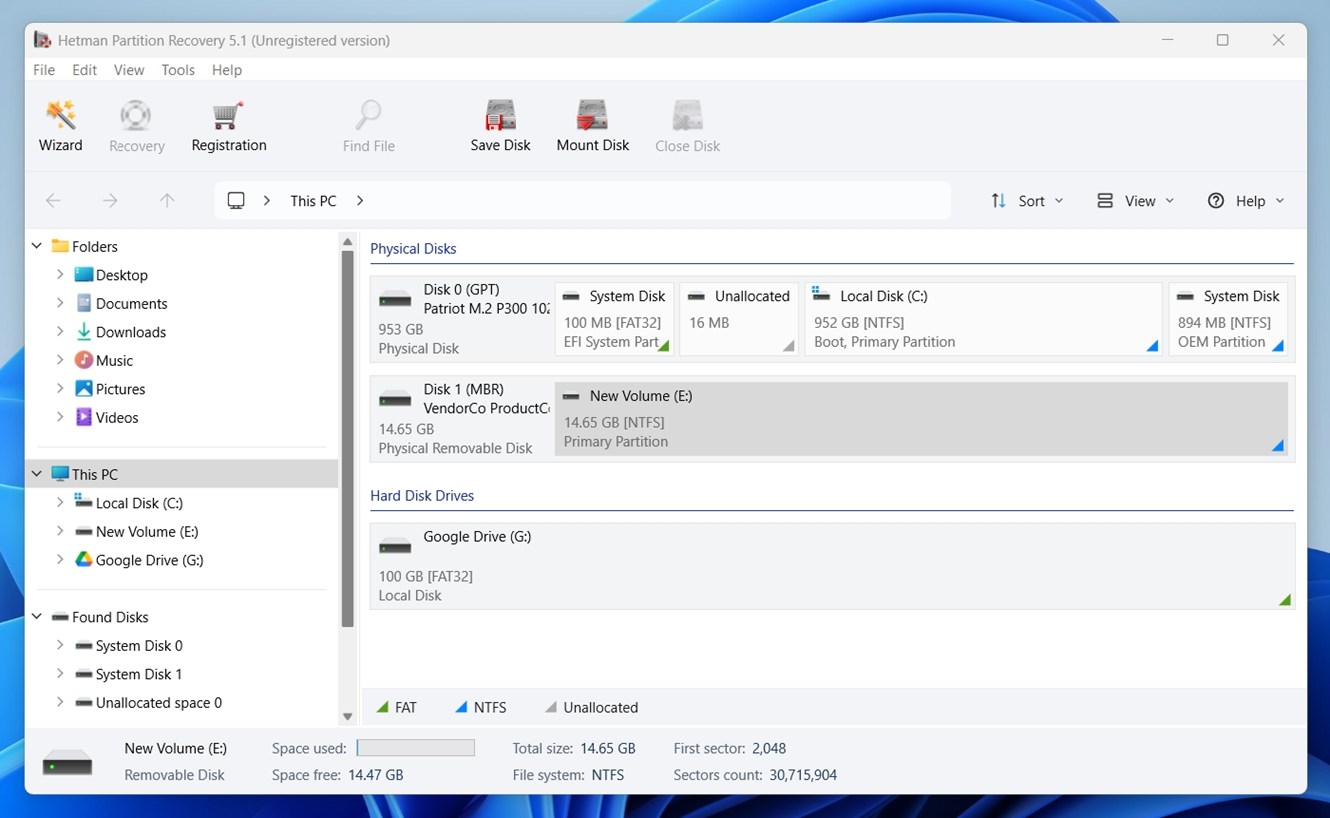Expand the Local Disk (C:) tree item
The width and height of the screenshot is (1330, 818).
coord(61,503)
